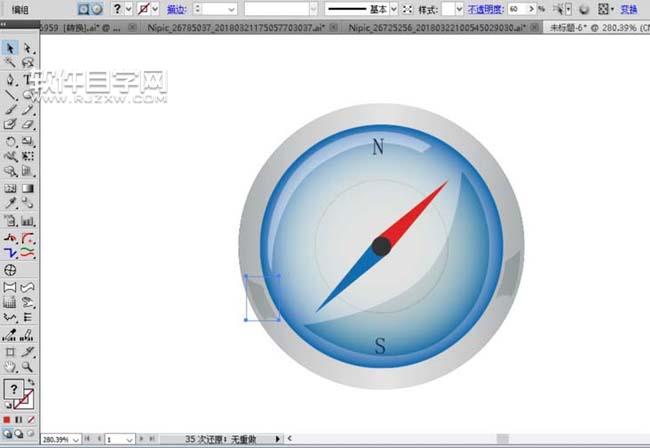Switch to Nipic_26725256 document tab
The width and height of the screenshot is (650, 448).
coord(437,28)
